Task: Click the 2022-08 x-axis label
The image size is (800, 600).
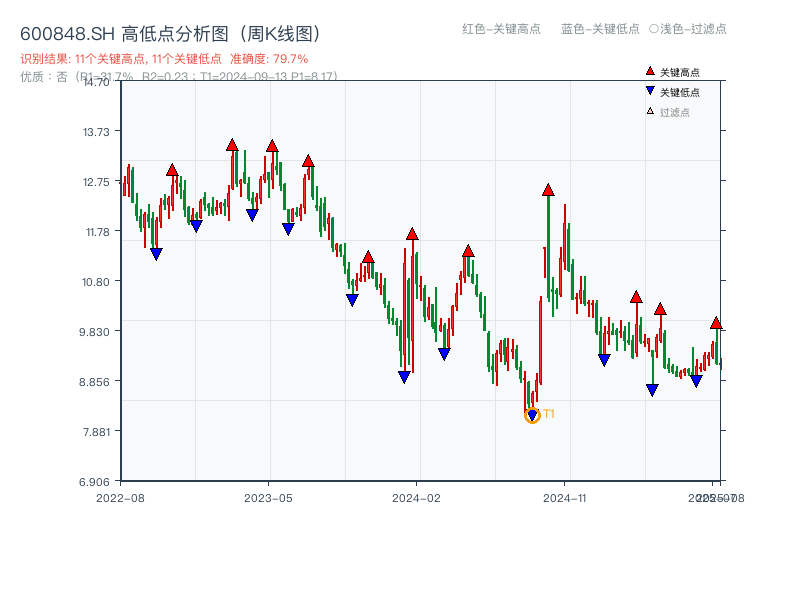Action: point(120,498)
